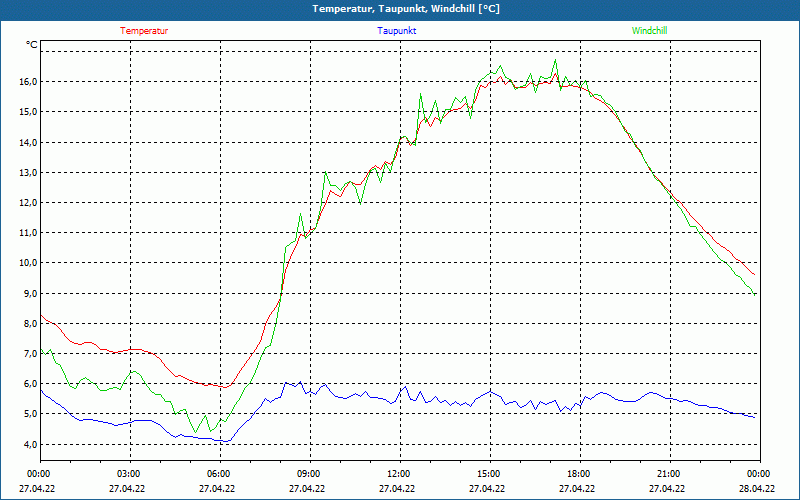Select the 16,0 y-axis tick label
Image resolution: width=800 pixels, height=500 pixels.
tap(27, 82)
